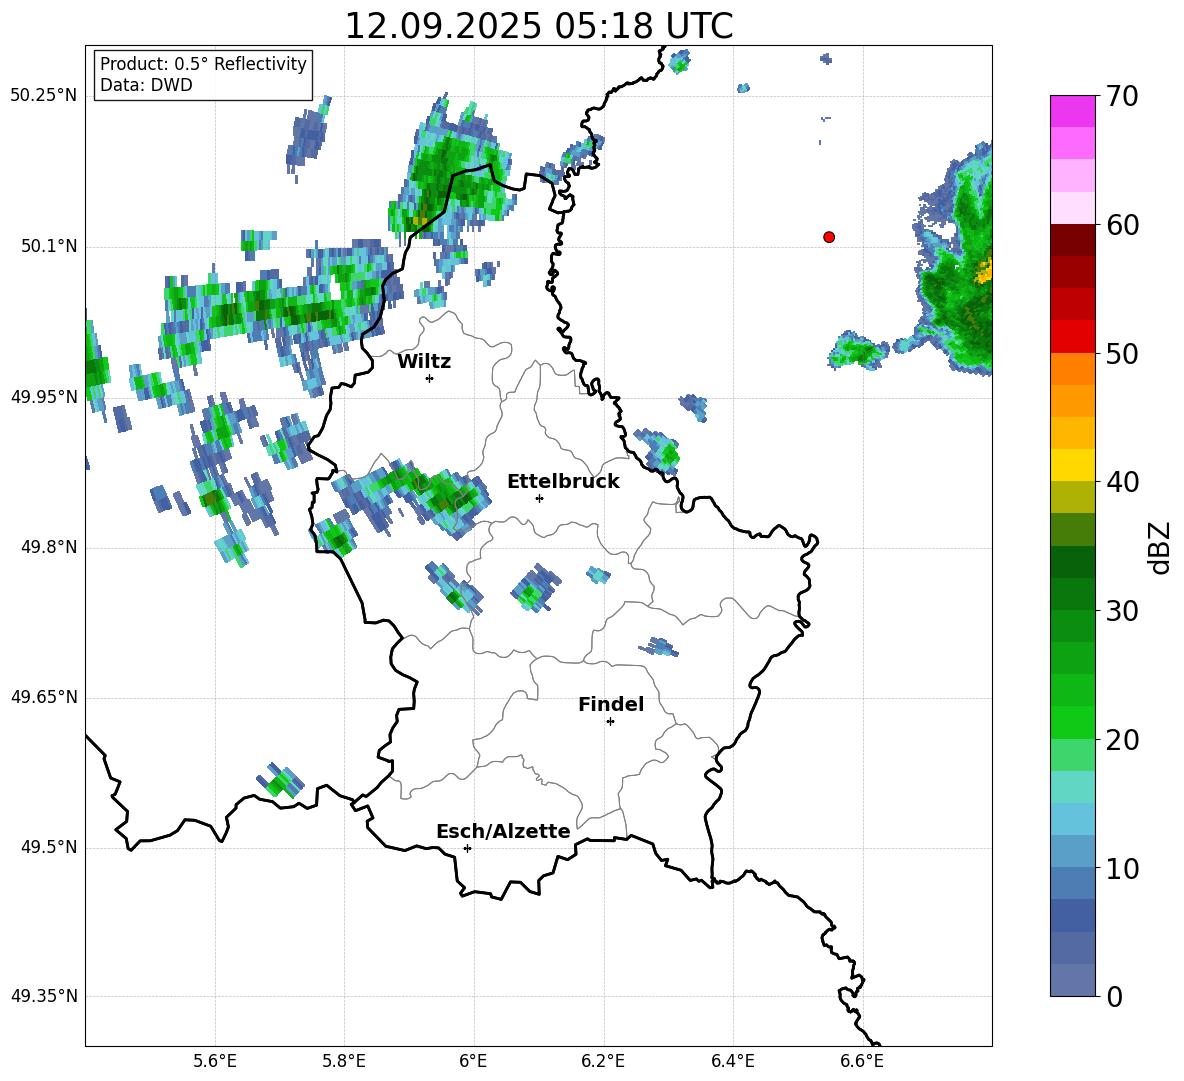
Task: Click the Ettelbruck station cross marker
Action: (x=539, y=498)
